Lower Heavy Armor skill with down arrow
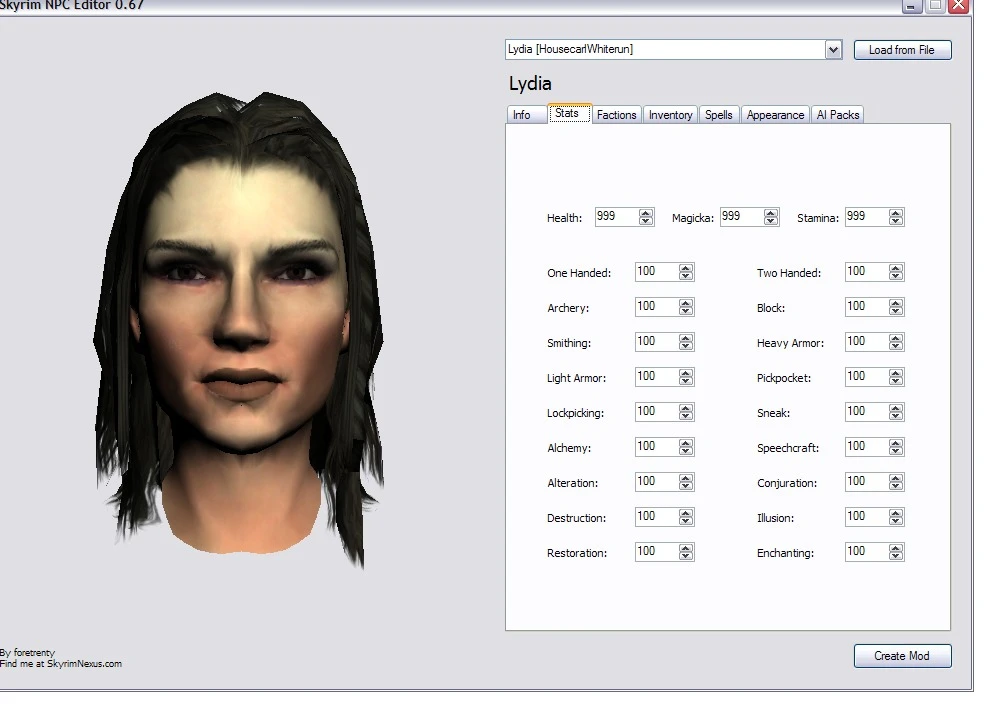 click(x=895, y=346)
